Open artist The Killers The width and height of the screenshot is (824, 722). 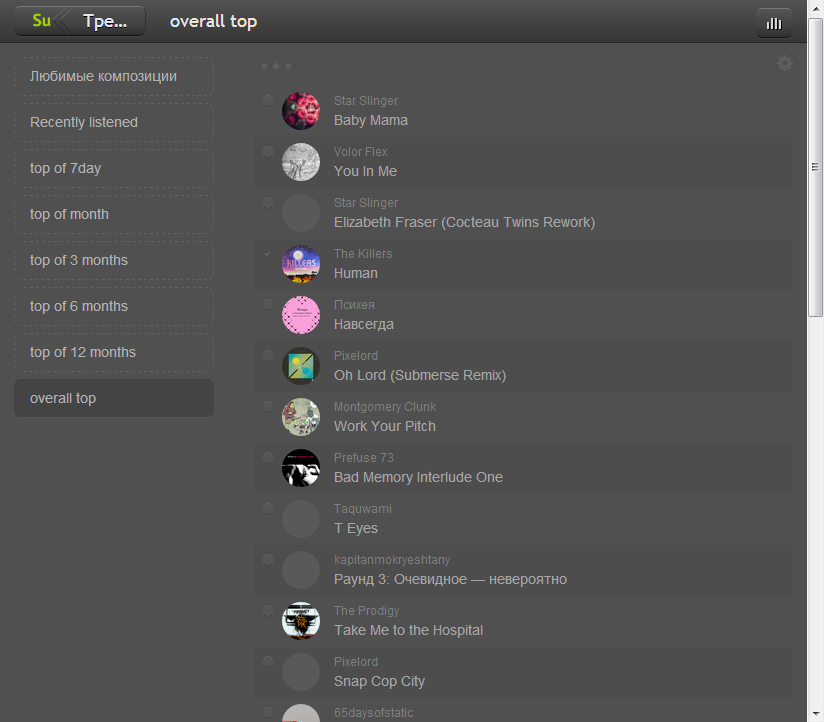[363, 254]
